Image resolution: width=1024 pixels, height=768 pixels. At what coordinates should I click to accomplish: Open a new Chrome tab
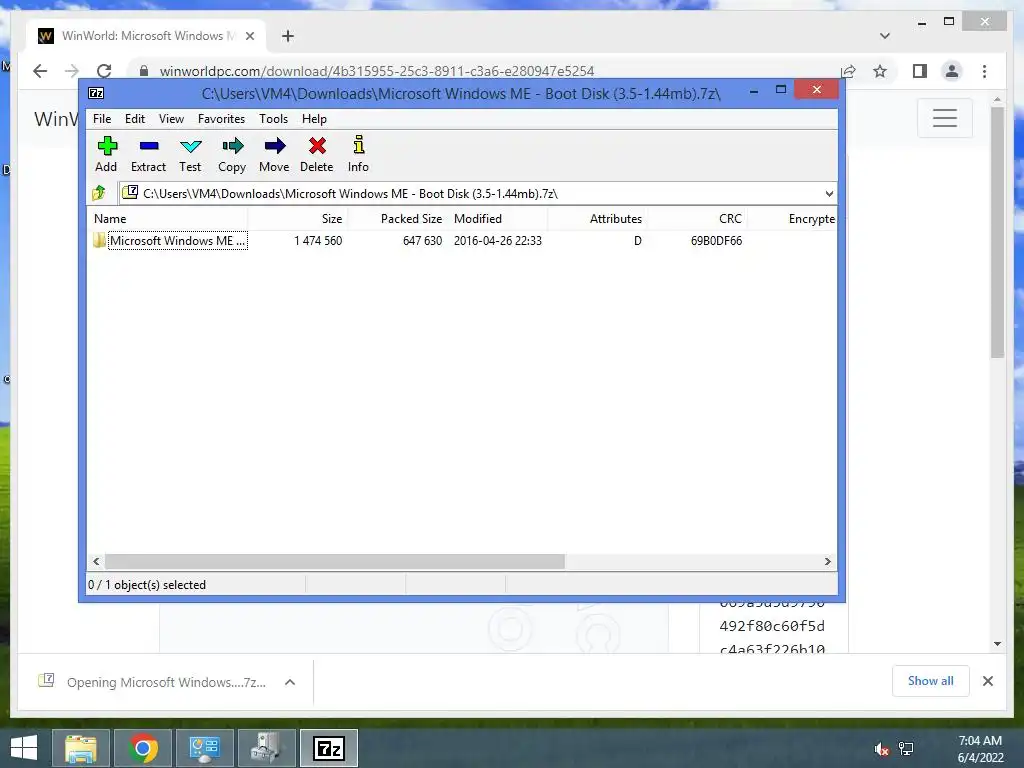(x=288, y=36)
